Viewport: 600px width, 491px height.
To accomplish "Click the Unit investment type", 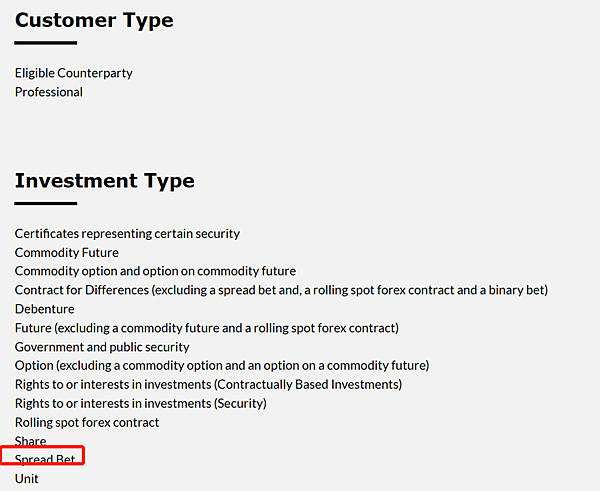I will tap(27, 479).
